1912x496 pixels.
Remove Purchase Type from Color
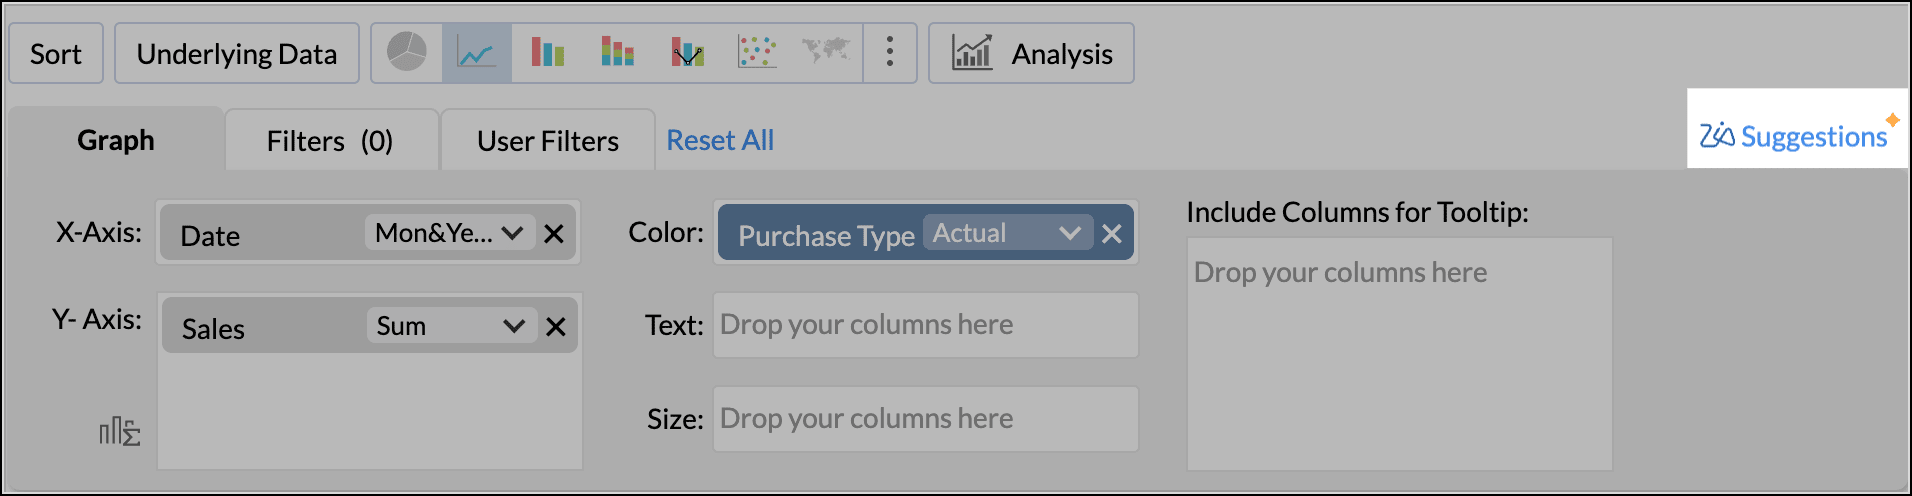click(1111, 234)
